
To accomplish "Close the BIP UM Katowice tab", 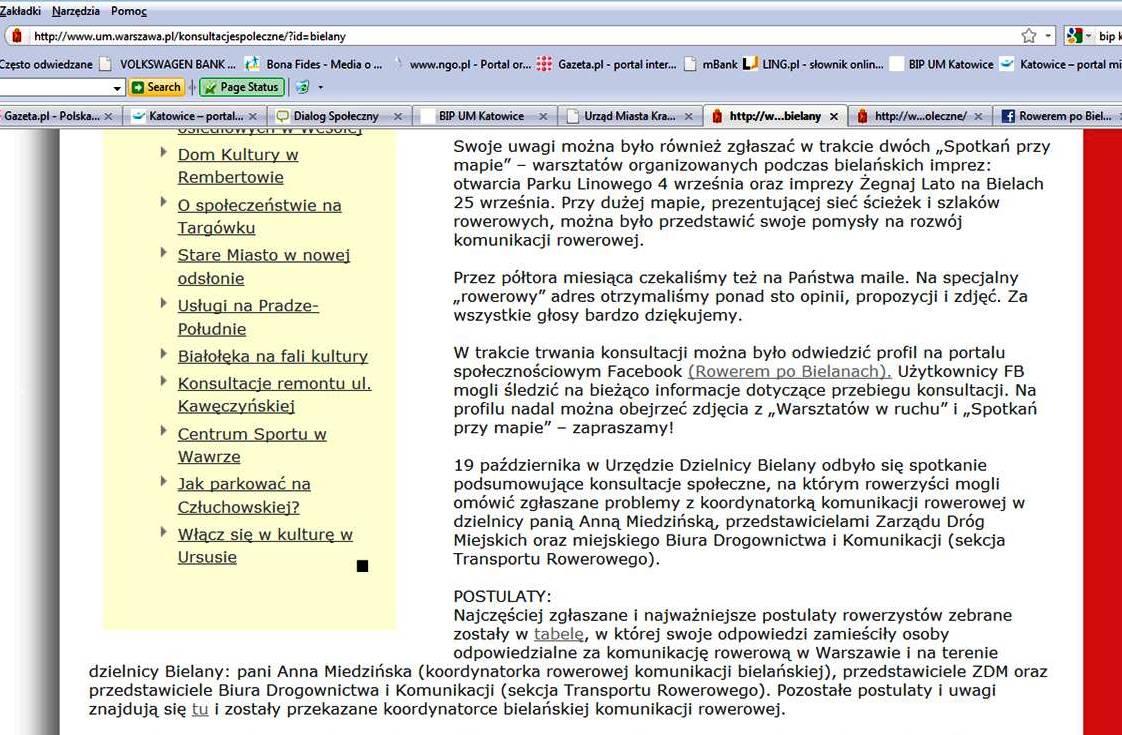I will tap(543, 116).
